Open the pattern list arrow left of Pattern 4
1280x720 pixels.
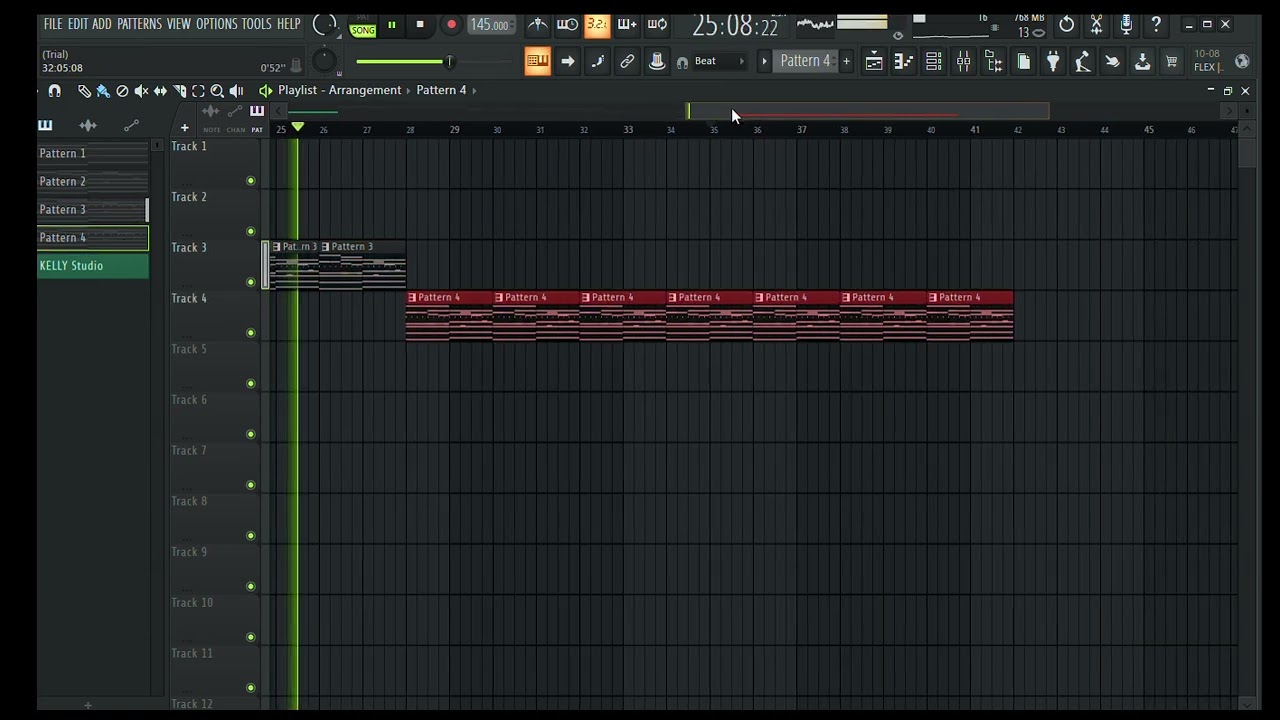point(764,62)
